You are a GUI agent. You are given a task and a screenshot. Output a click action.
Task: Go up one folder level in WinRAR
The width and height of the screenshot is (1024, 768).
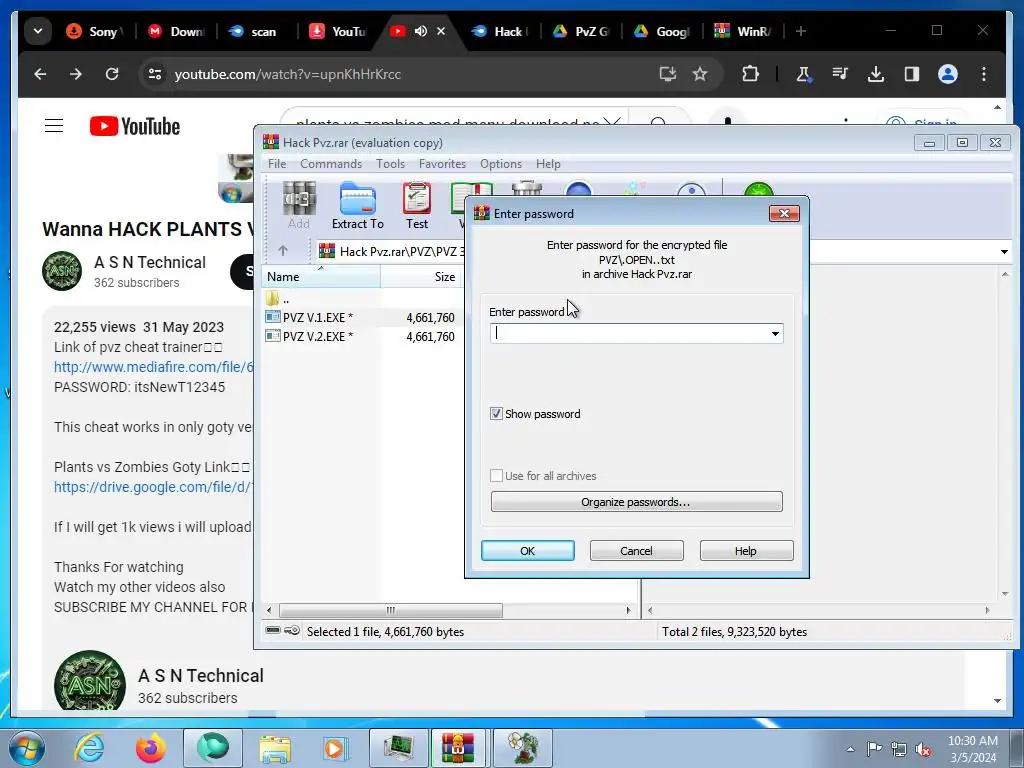[283, 251]
